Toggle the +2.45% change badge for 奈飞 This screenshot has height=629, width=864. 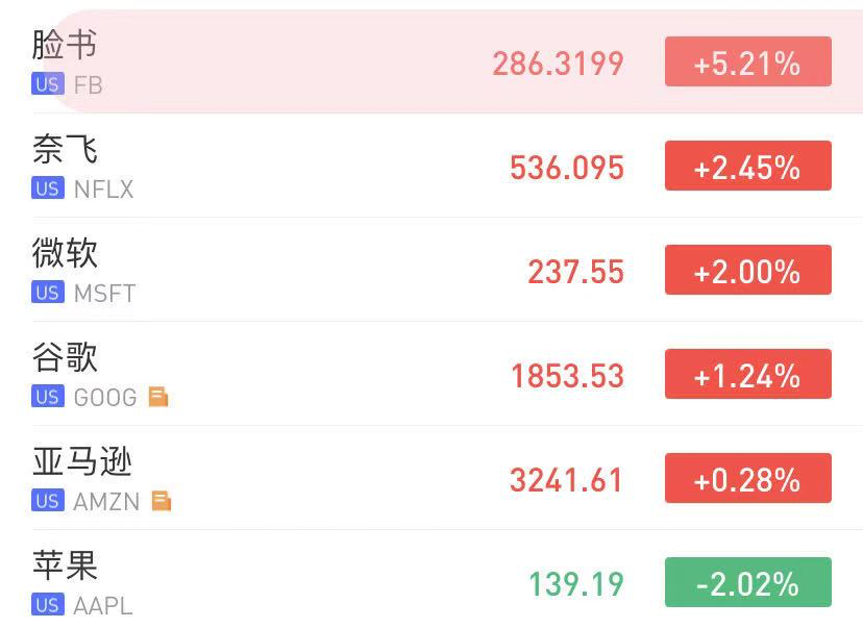click(747, 166)
